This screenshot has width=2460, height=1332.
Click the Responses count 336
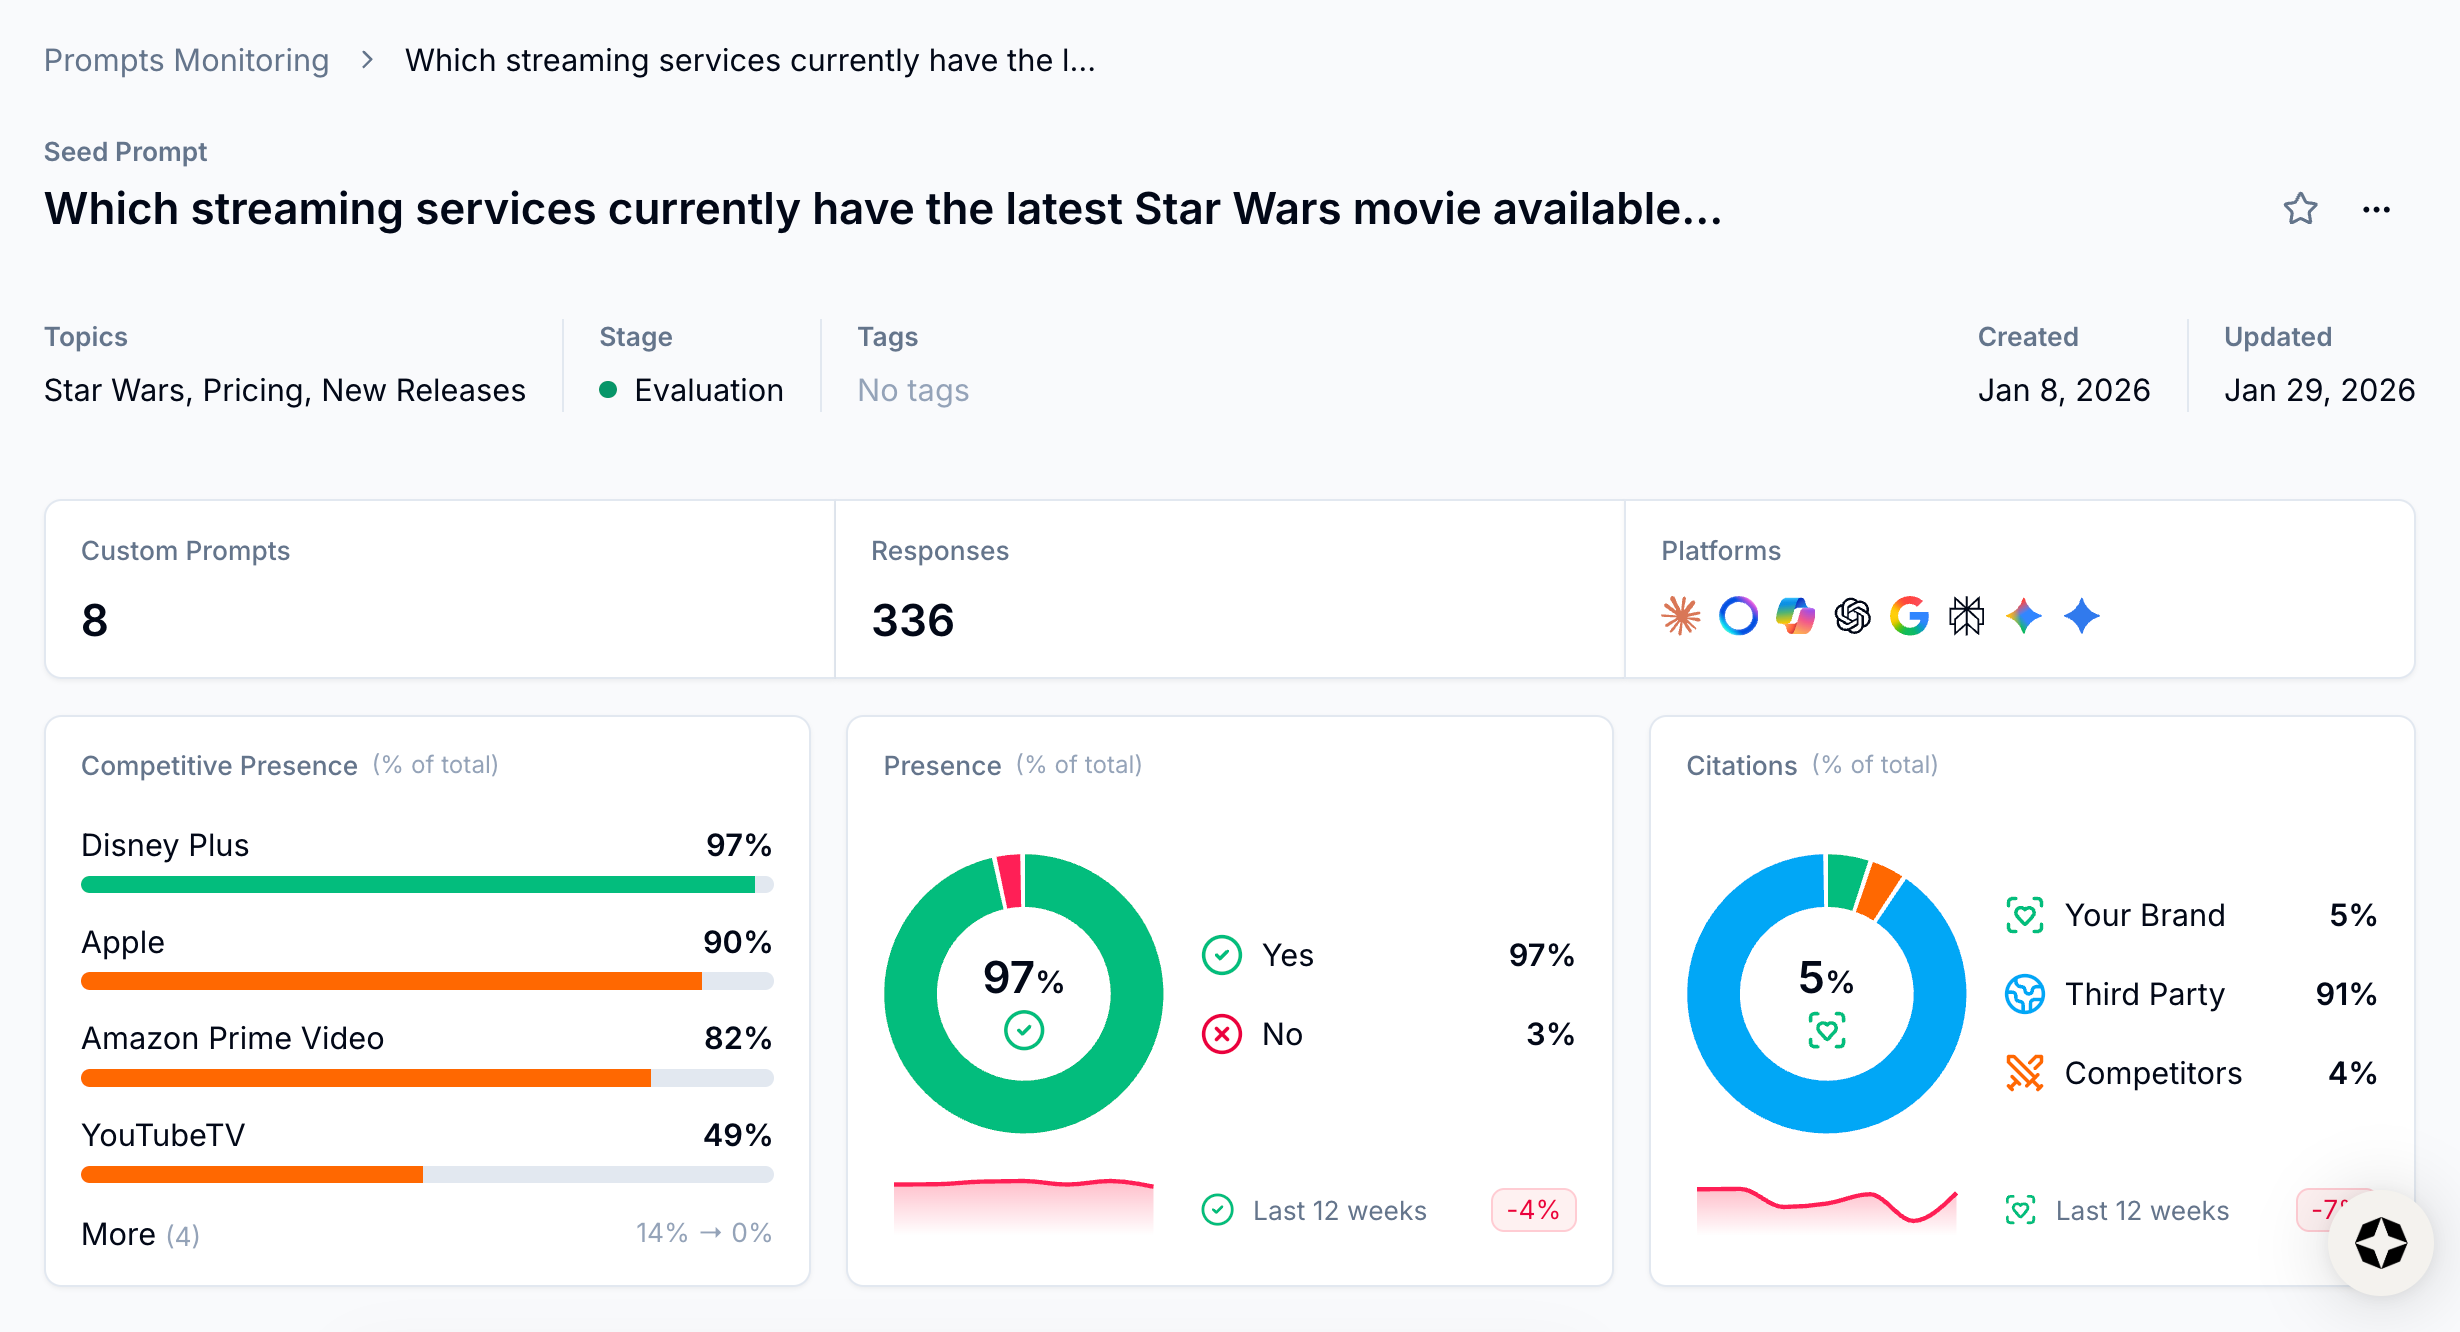(913, 620)
